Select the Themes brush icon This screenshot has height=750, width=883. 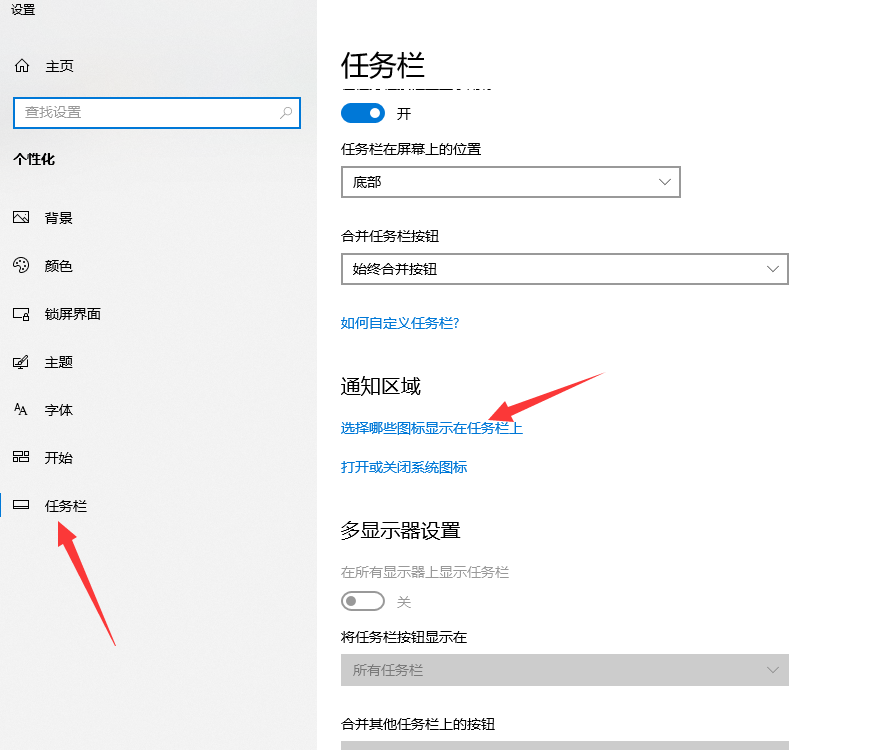[21, 362]
